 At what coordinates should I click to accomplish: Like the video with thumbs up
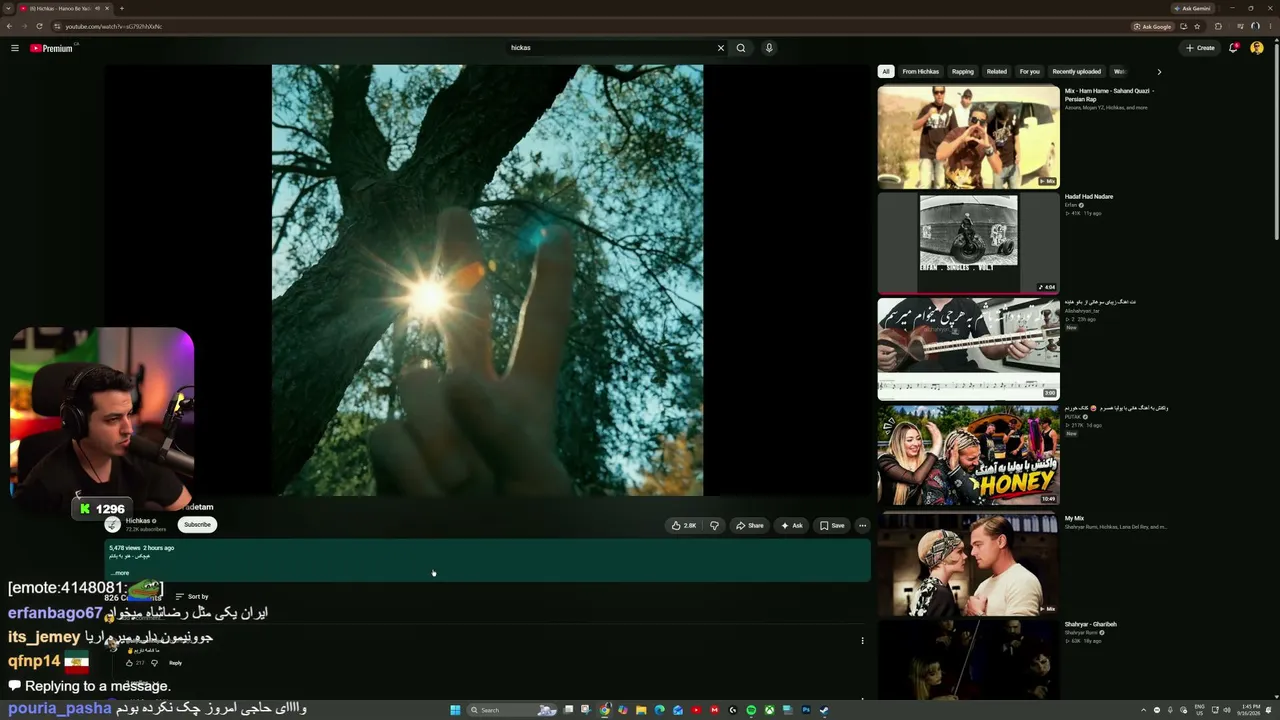click(684, 525)
